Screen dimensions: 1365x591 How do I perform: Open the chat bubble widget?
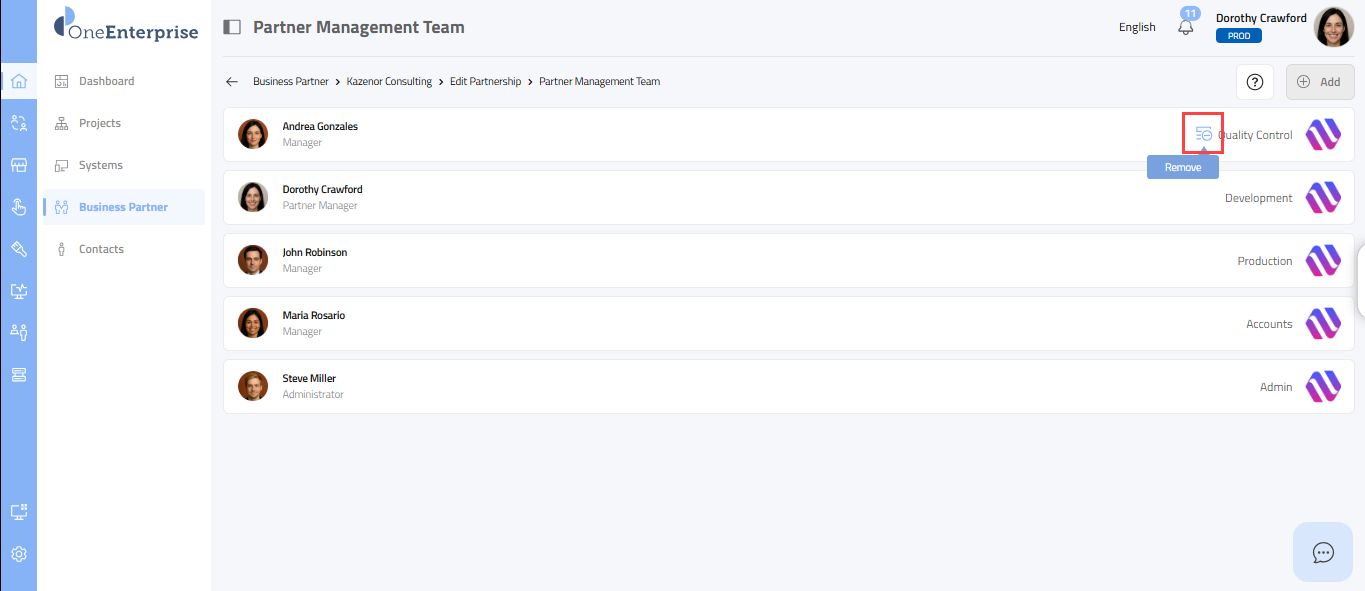(x=1323, y=552)
